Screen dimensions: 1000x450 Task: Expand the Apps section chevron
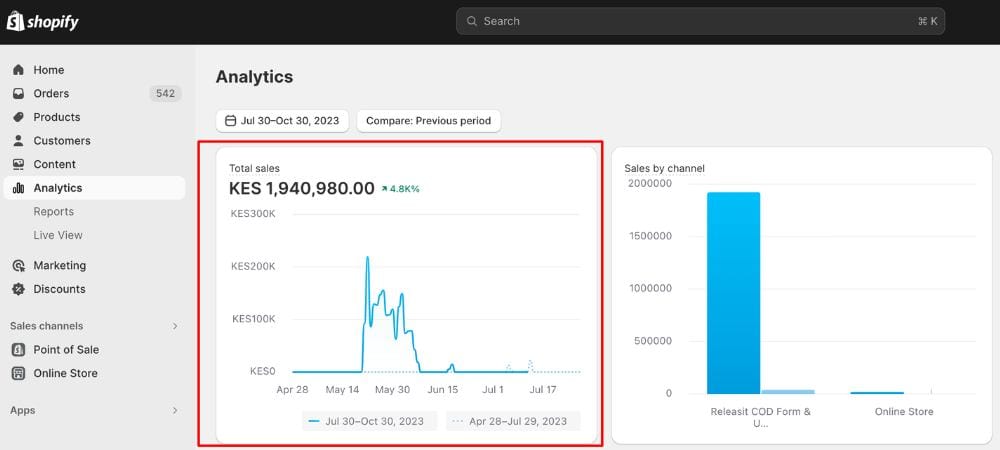pos(175,411)
